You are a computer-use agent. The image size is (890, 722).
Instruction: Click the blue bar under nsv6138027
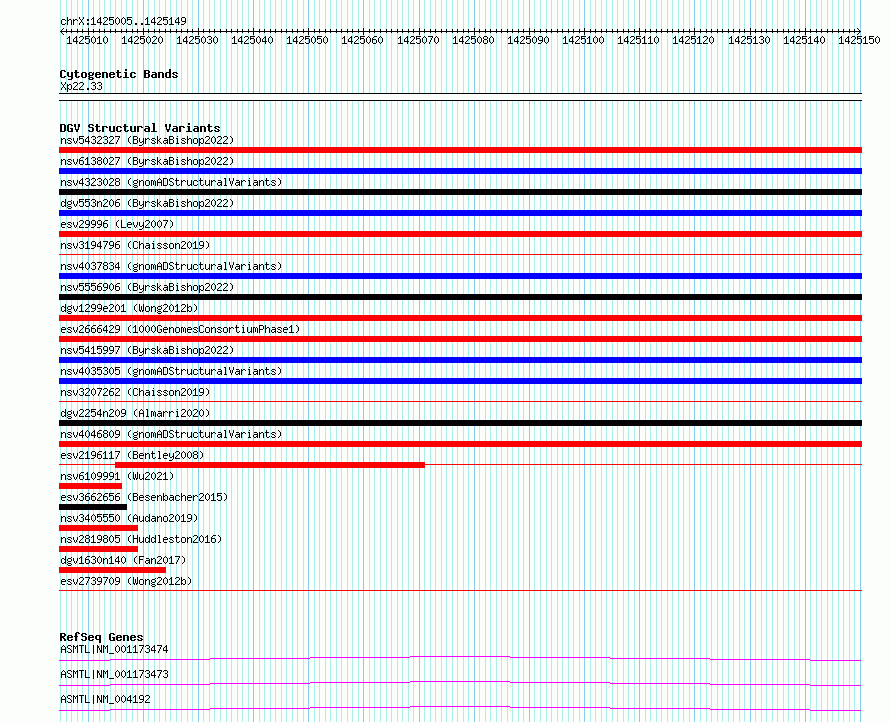(x=460, y=171)
